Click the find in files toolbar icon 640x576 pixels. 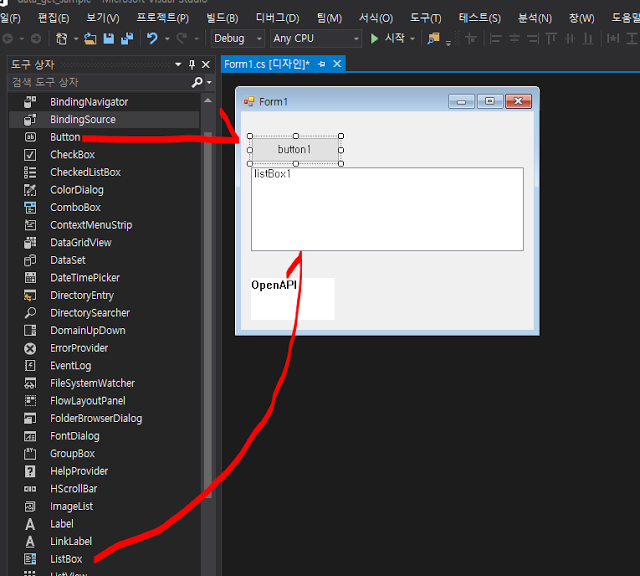(433, 38)
